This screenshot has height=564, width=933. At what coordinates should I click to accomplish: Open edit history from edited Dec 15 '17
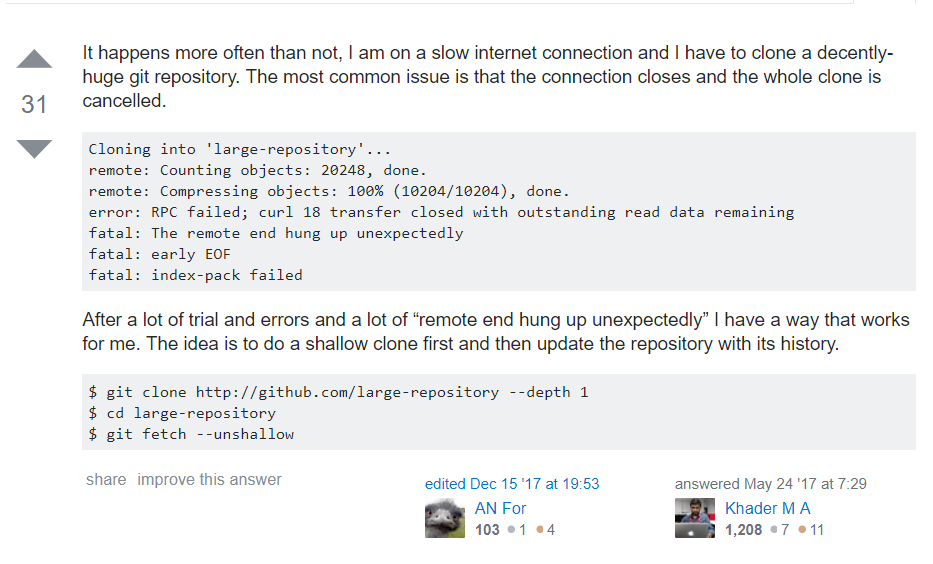point(512,484)
